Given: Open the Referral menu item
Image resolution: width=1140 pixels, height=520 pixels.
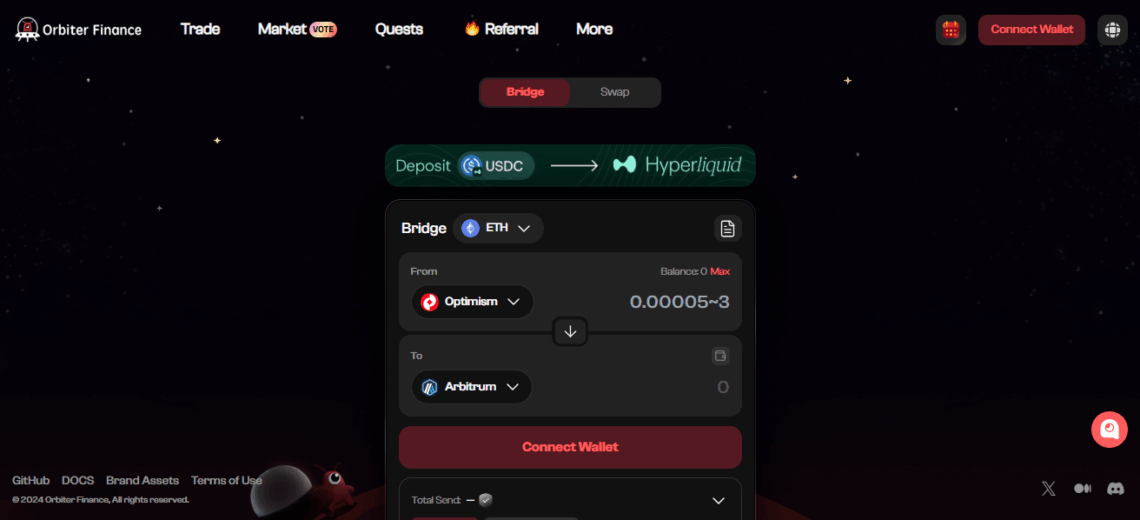Looking at the screenshot, I should pos(501,29).
